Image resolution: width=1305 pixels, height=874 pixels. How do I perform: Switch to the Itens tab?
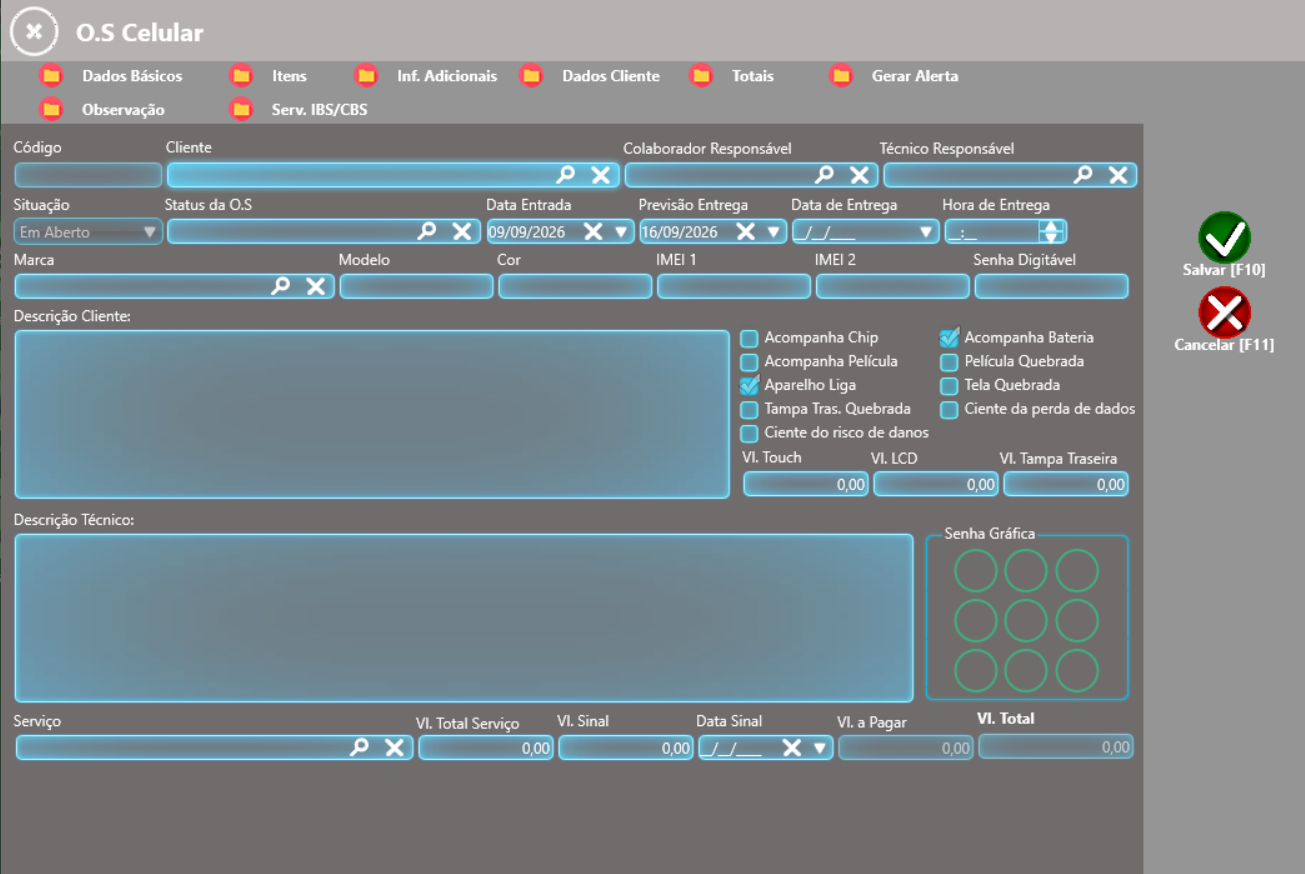click(x=289, y=76)
